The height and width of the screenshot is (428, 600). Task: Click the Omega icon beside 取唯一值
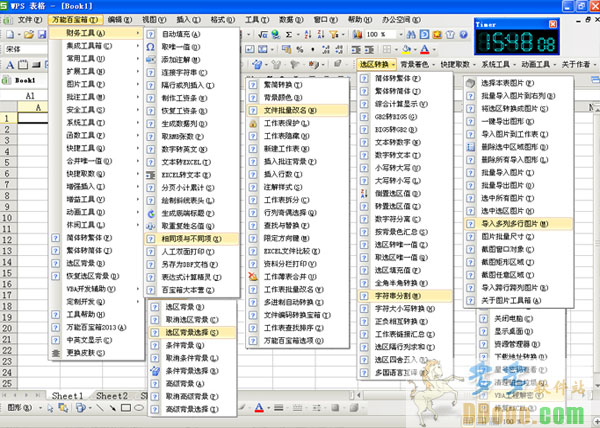pos(151,47)
